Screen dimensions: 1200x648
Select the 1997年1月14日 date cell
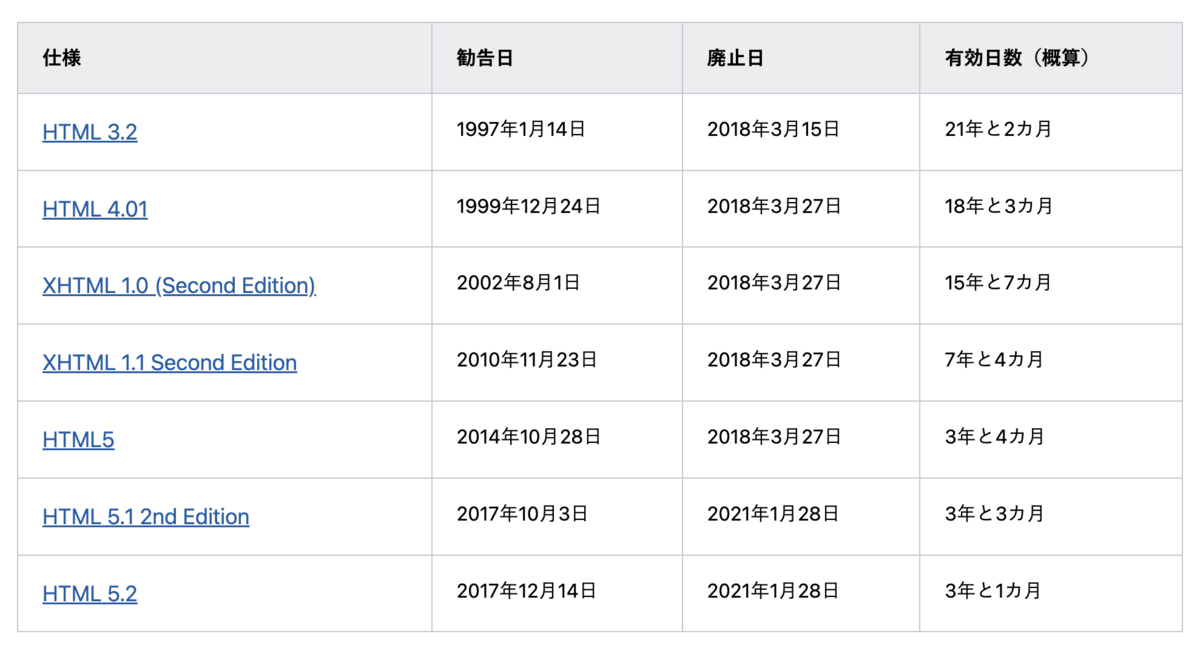[x=521, y=129]
